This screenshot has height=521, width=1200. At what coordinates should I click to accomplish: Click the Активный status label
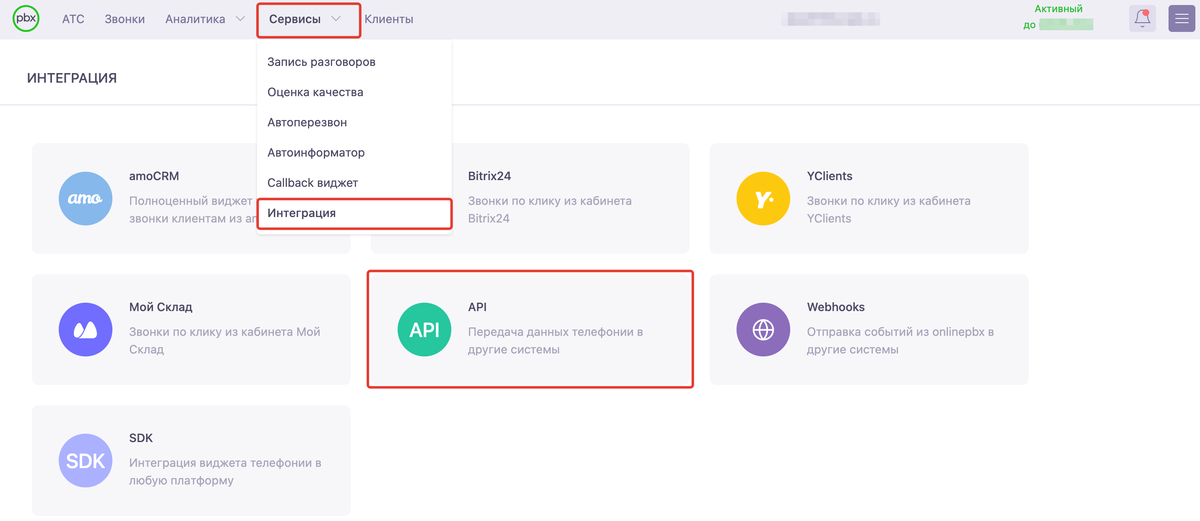1059,9
